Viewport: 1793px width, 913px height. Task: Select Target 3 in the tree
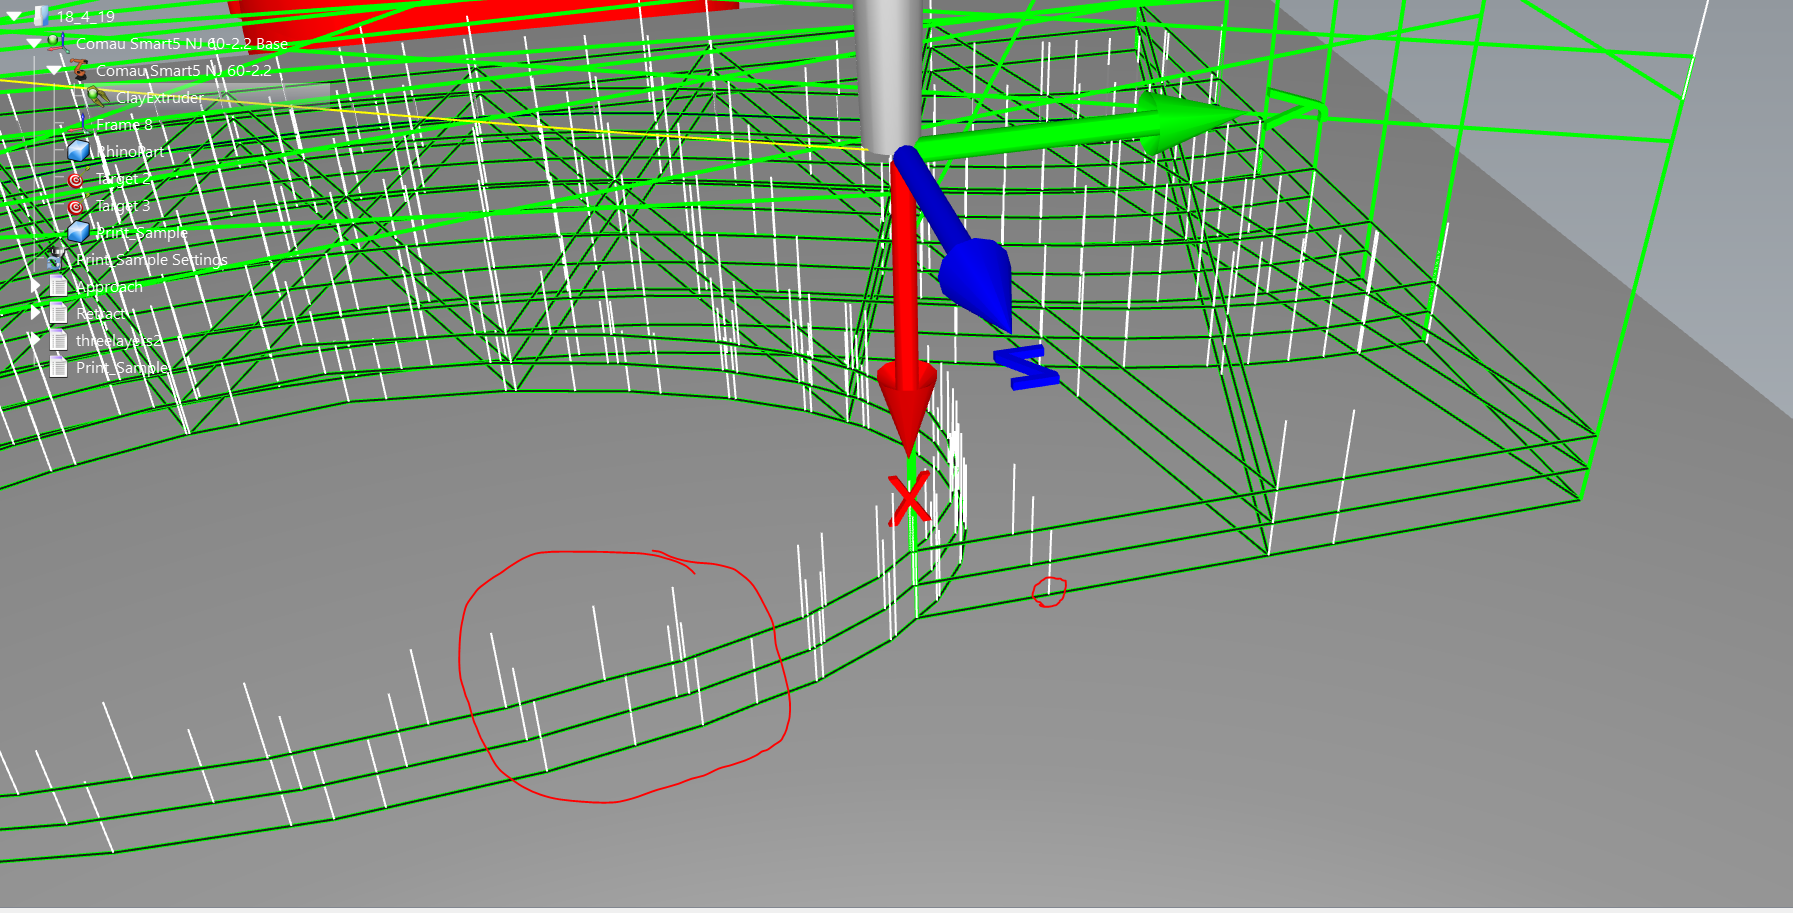click(x=122, y=206)
